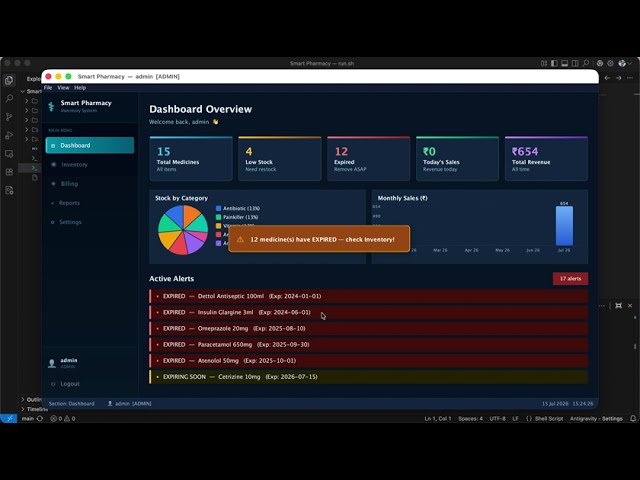Click the Total Revenue card
Viewport: 640px width, 480px height.
click(x=546, y=159)
